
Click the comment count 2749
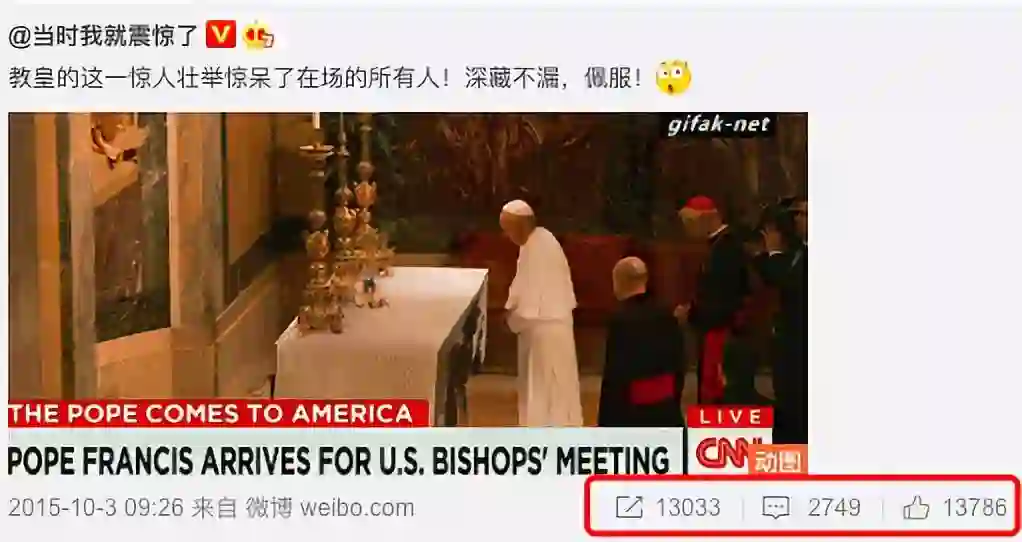point(834,507)
